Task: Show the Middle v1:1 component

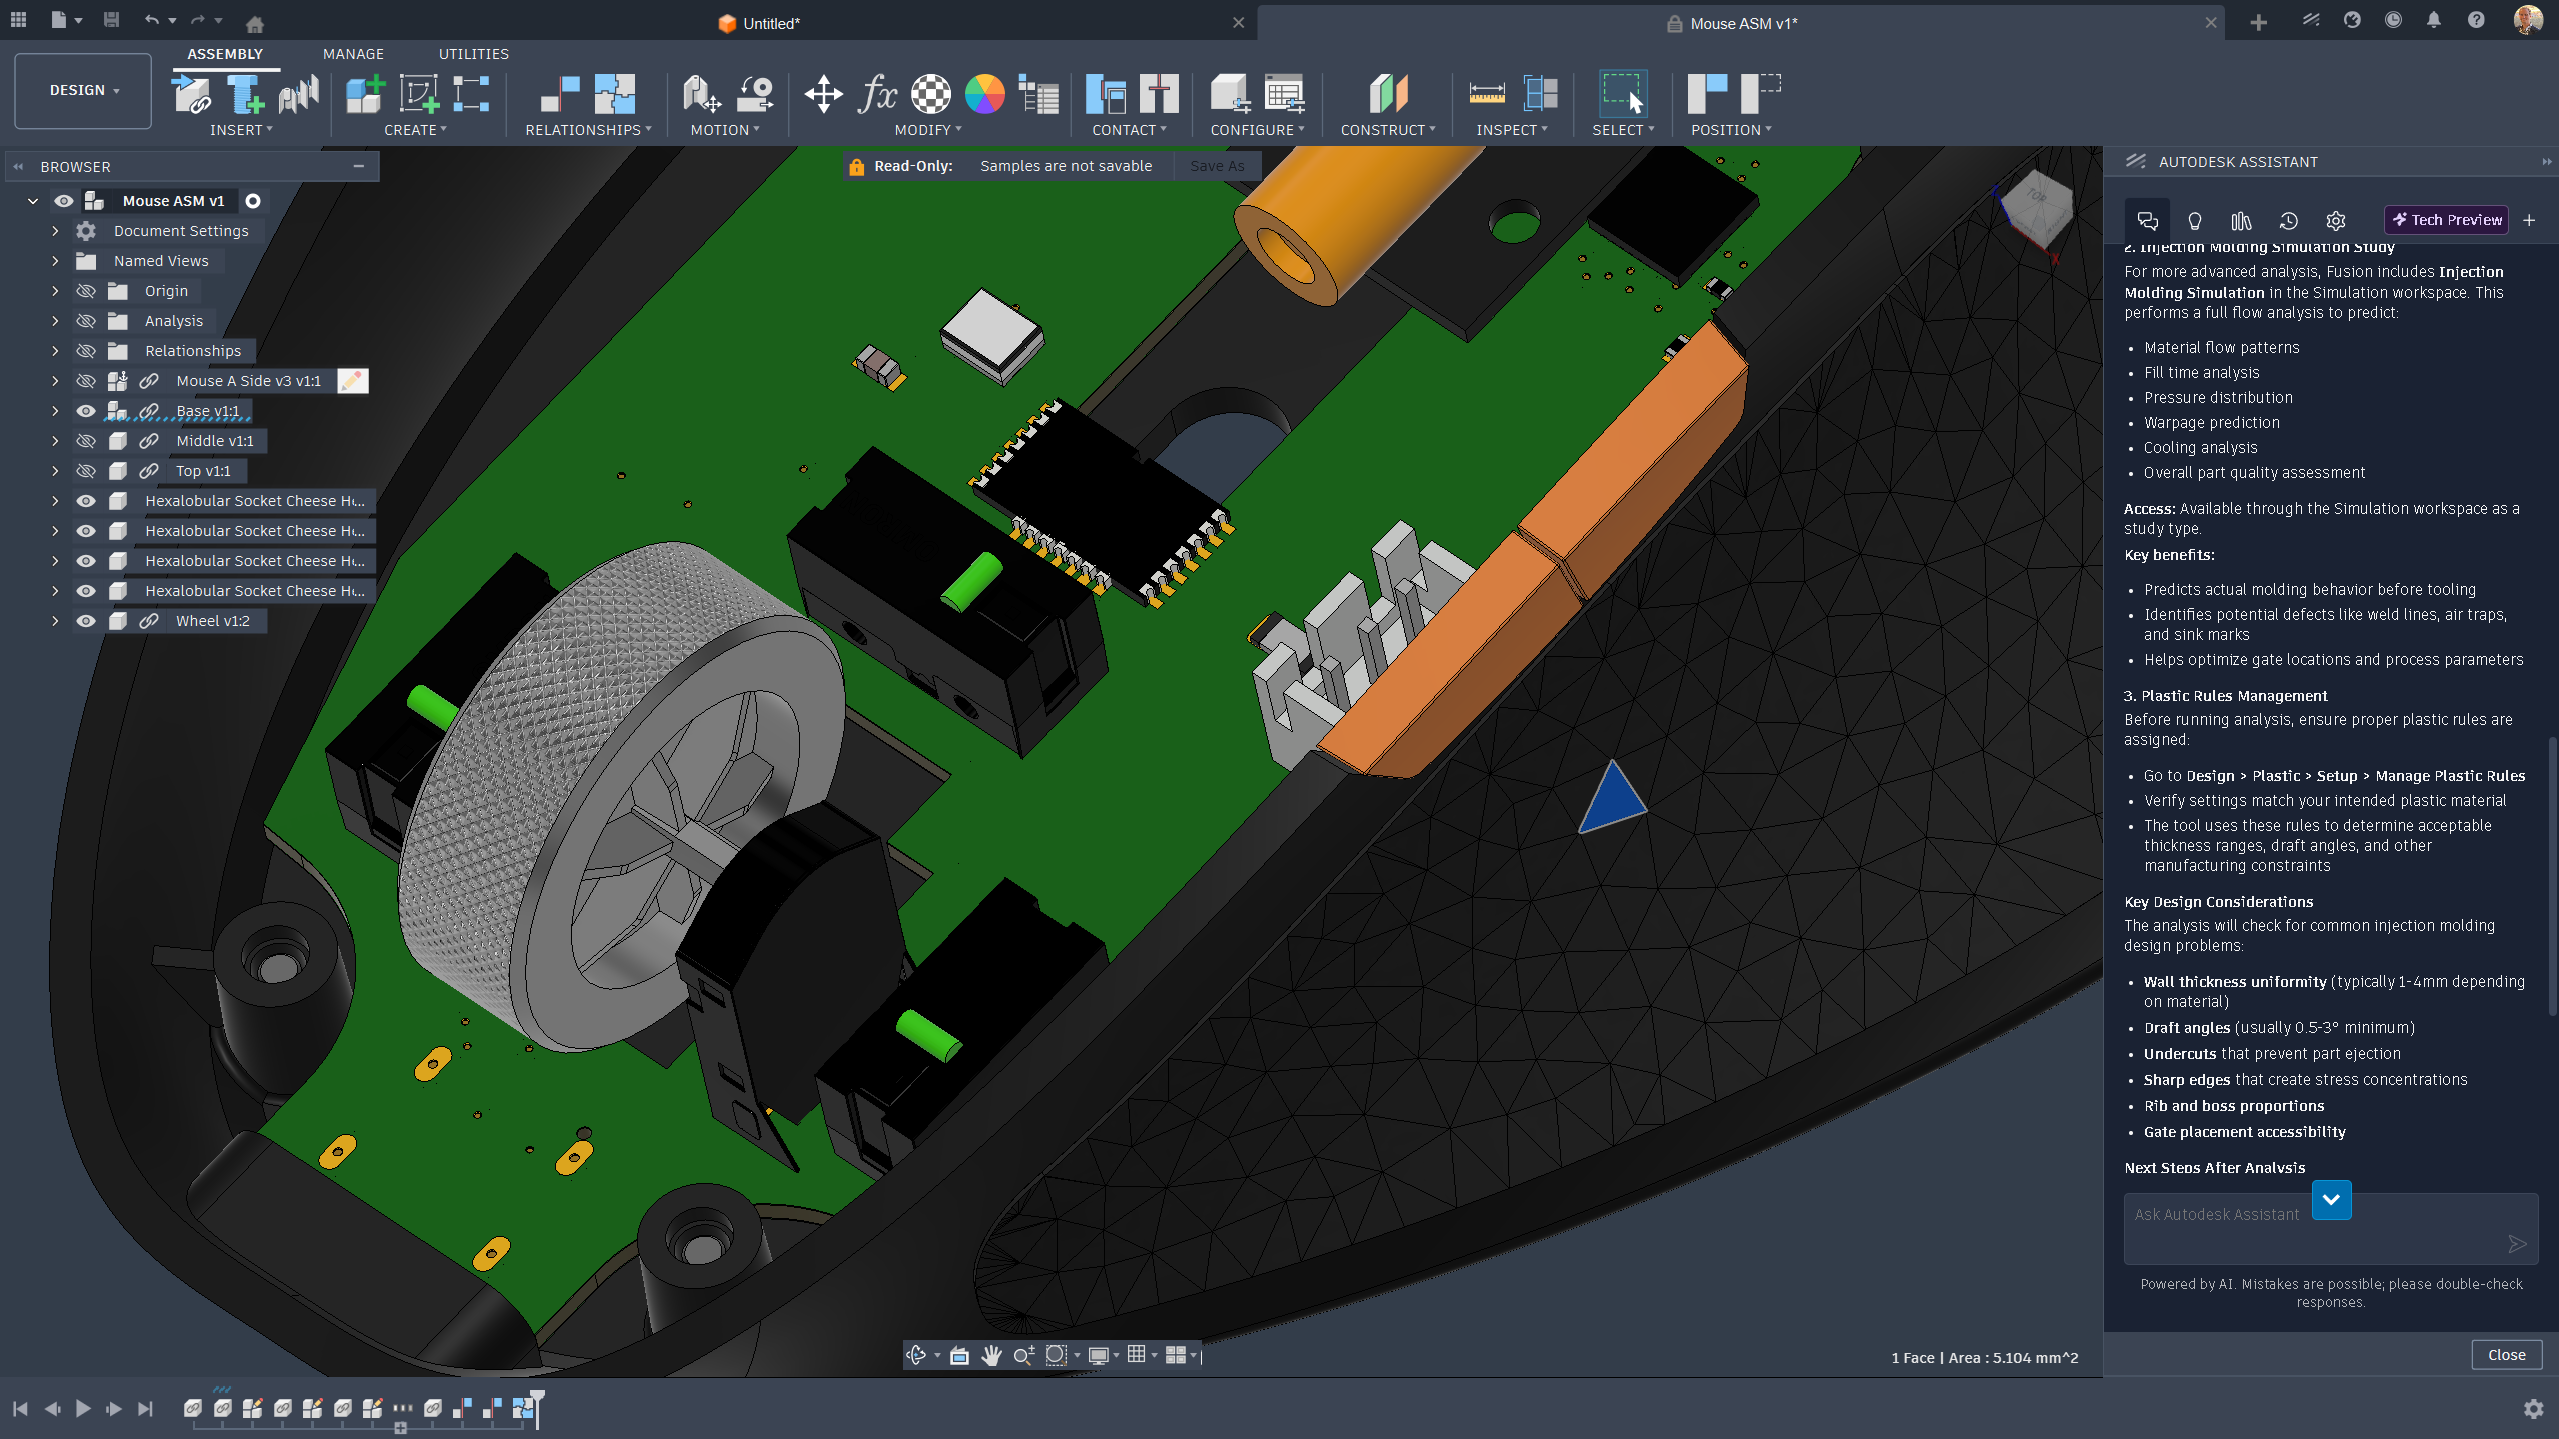Action: pyautogui.click(x=87, y=441)
